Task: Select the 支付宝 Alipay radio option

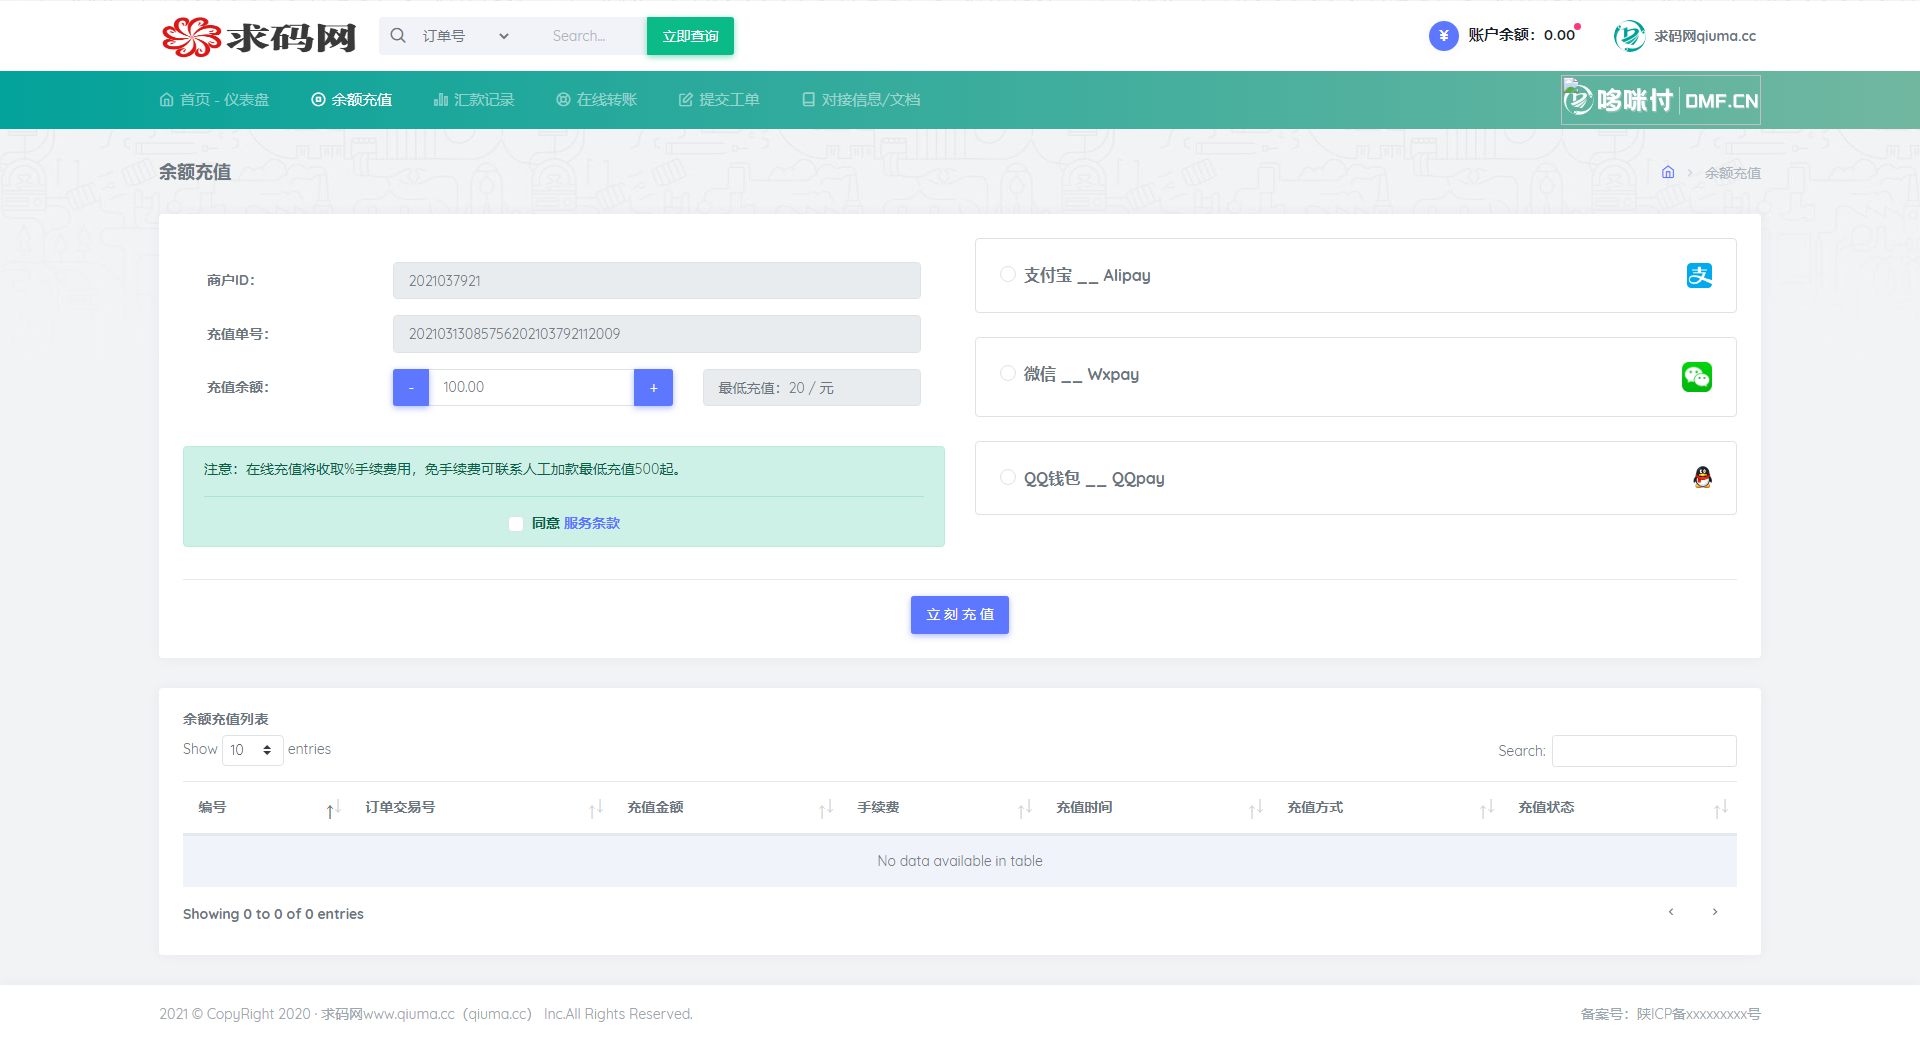Action: click(1008, 274)
